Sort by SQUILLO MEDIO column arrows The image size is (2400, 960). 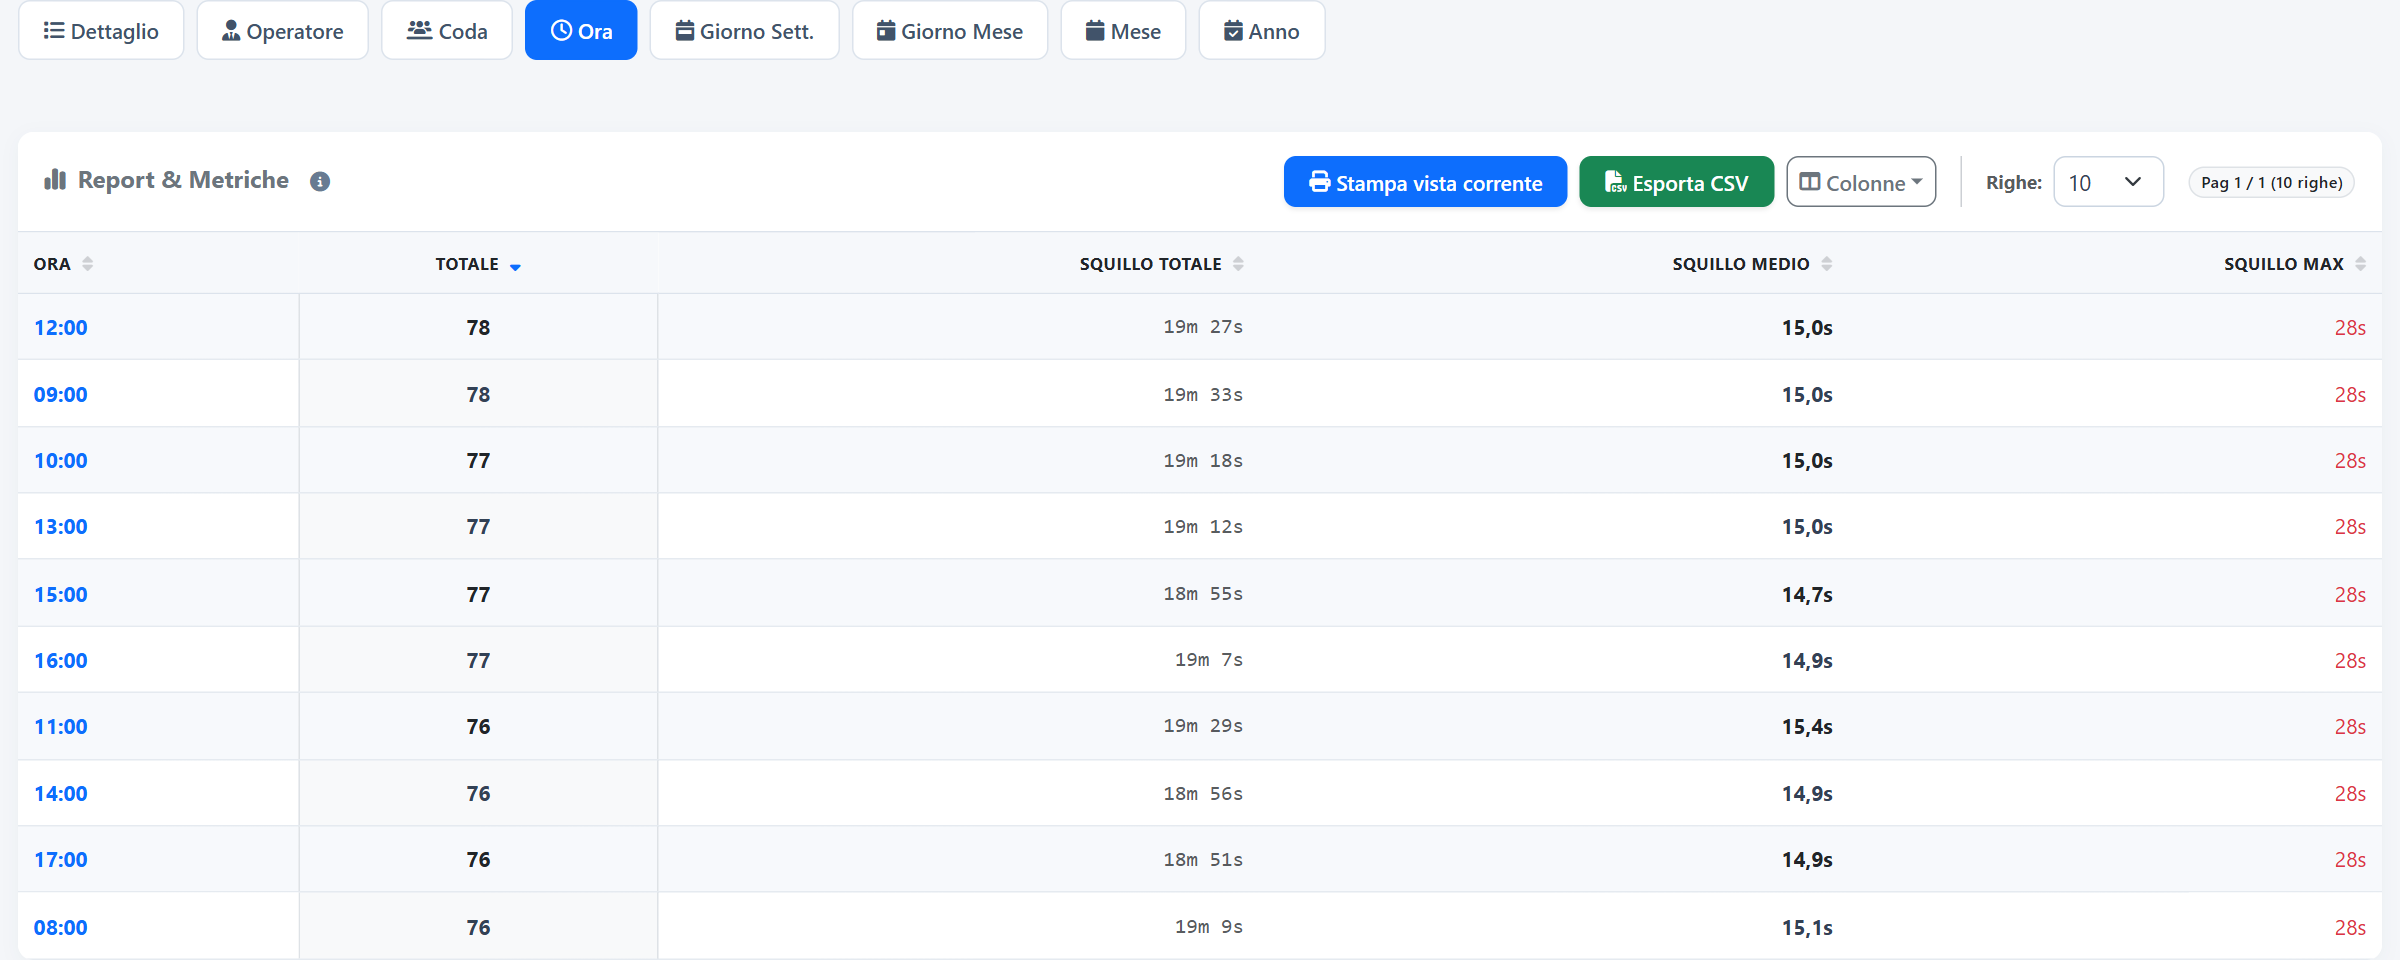(1826, 264)
